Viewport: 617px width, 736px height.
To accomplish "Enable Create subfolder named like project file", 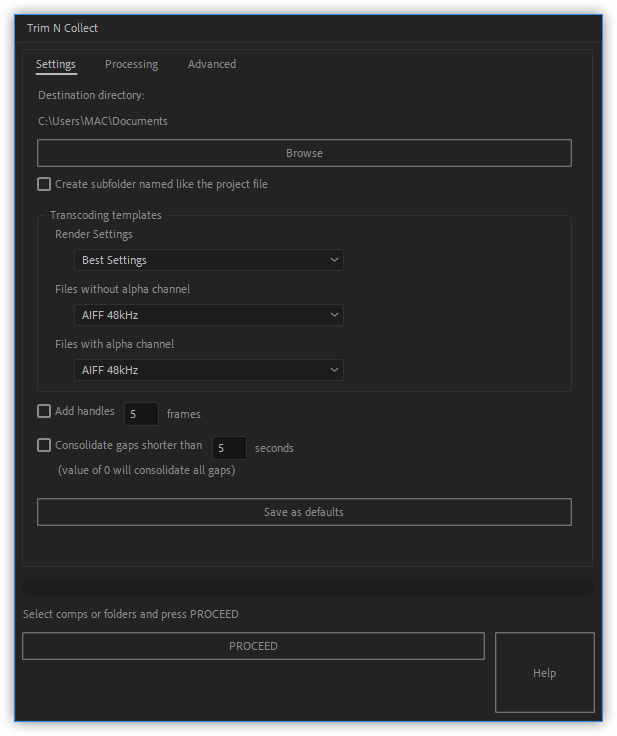I will (x=44, y=184).
